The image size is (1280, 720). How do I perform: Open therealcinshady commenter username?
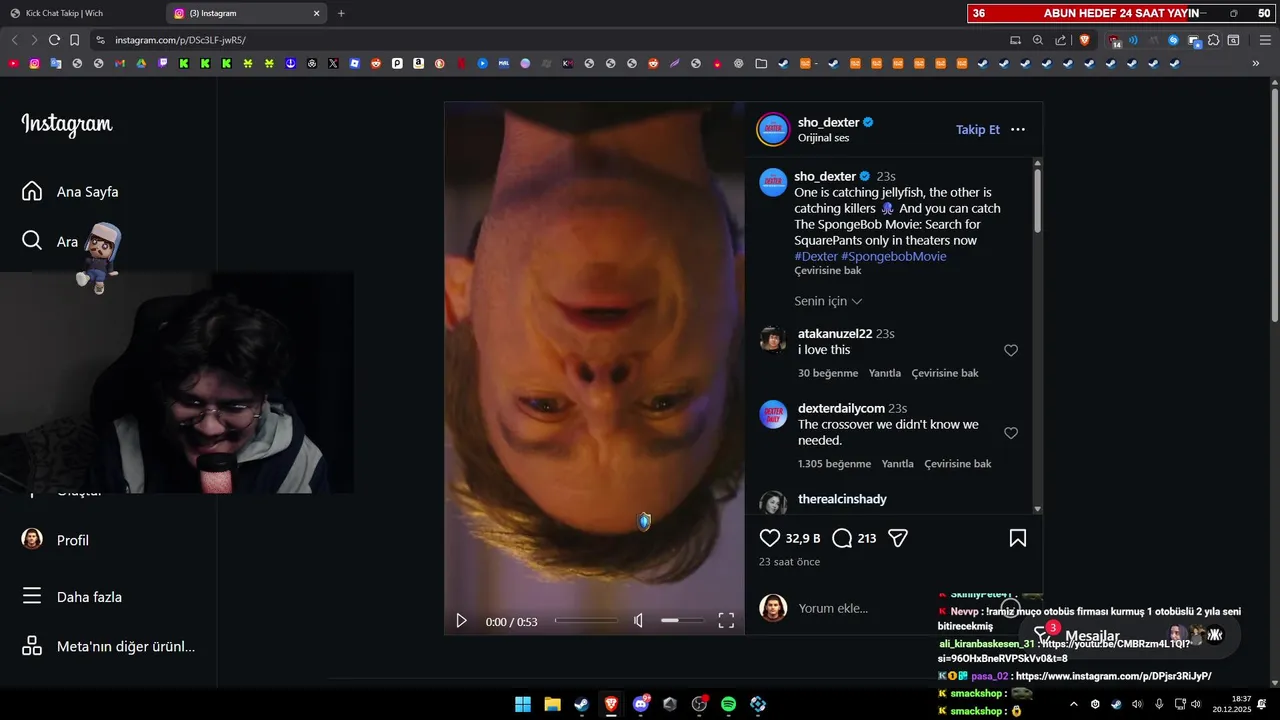842,499
